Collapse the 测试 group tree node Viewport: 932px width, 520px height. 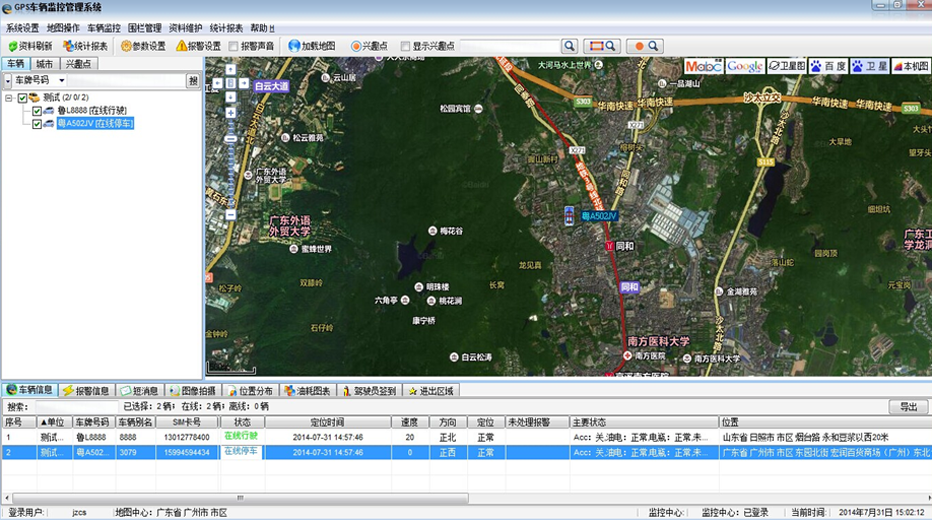tap(9, 98)
